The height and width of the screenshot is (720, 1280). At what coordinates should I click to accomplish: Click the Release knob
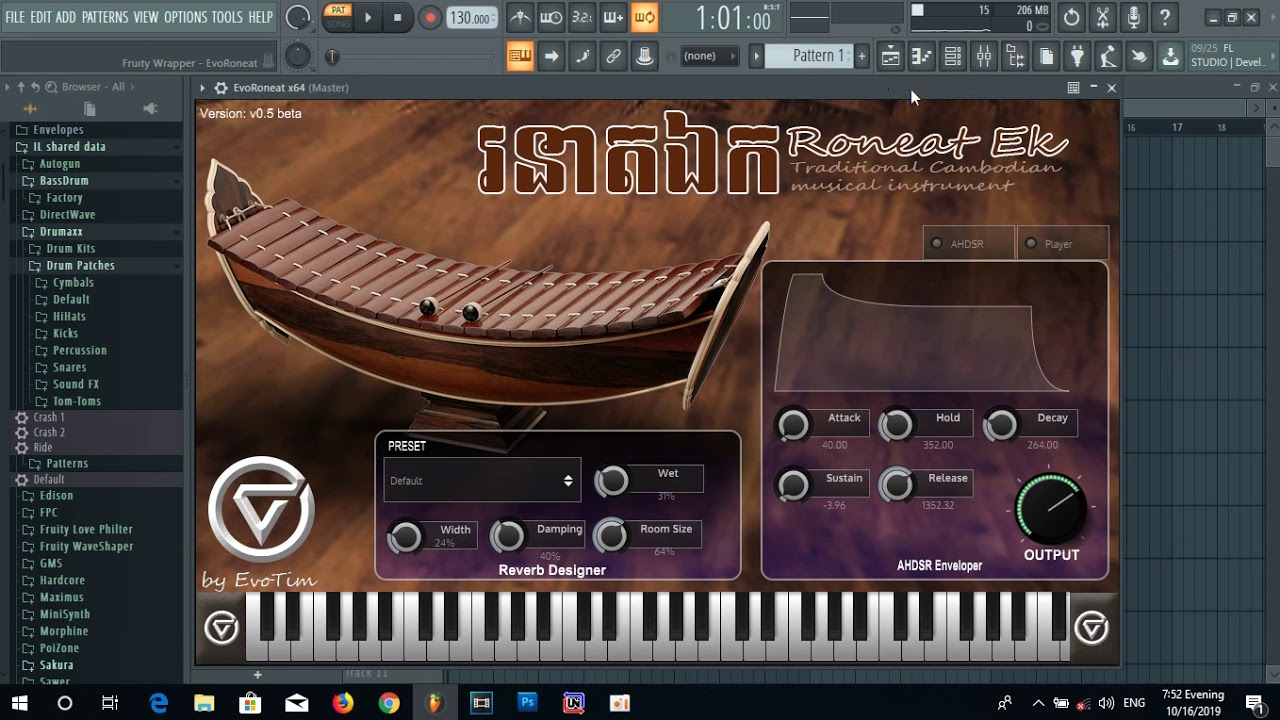coord(897,485)
